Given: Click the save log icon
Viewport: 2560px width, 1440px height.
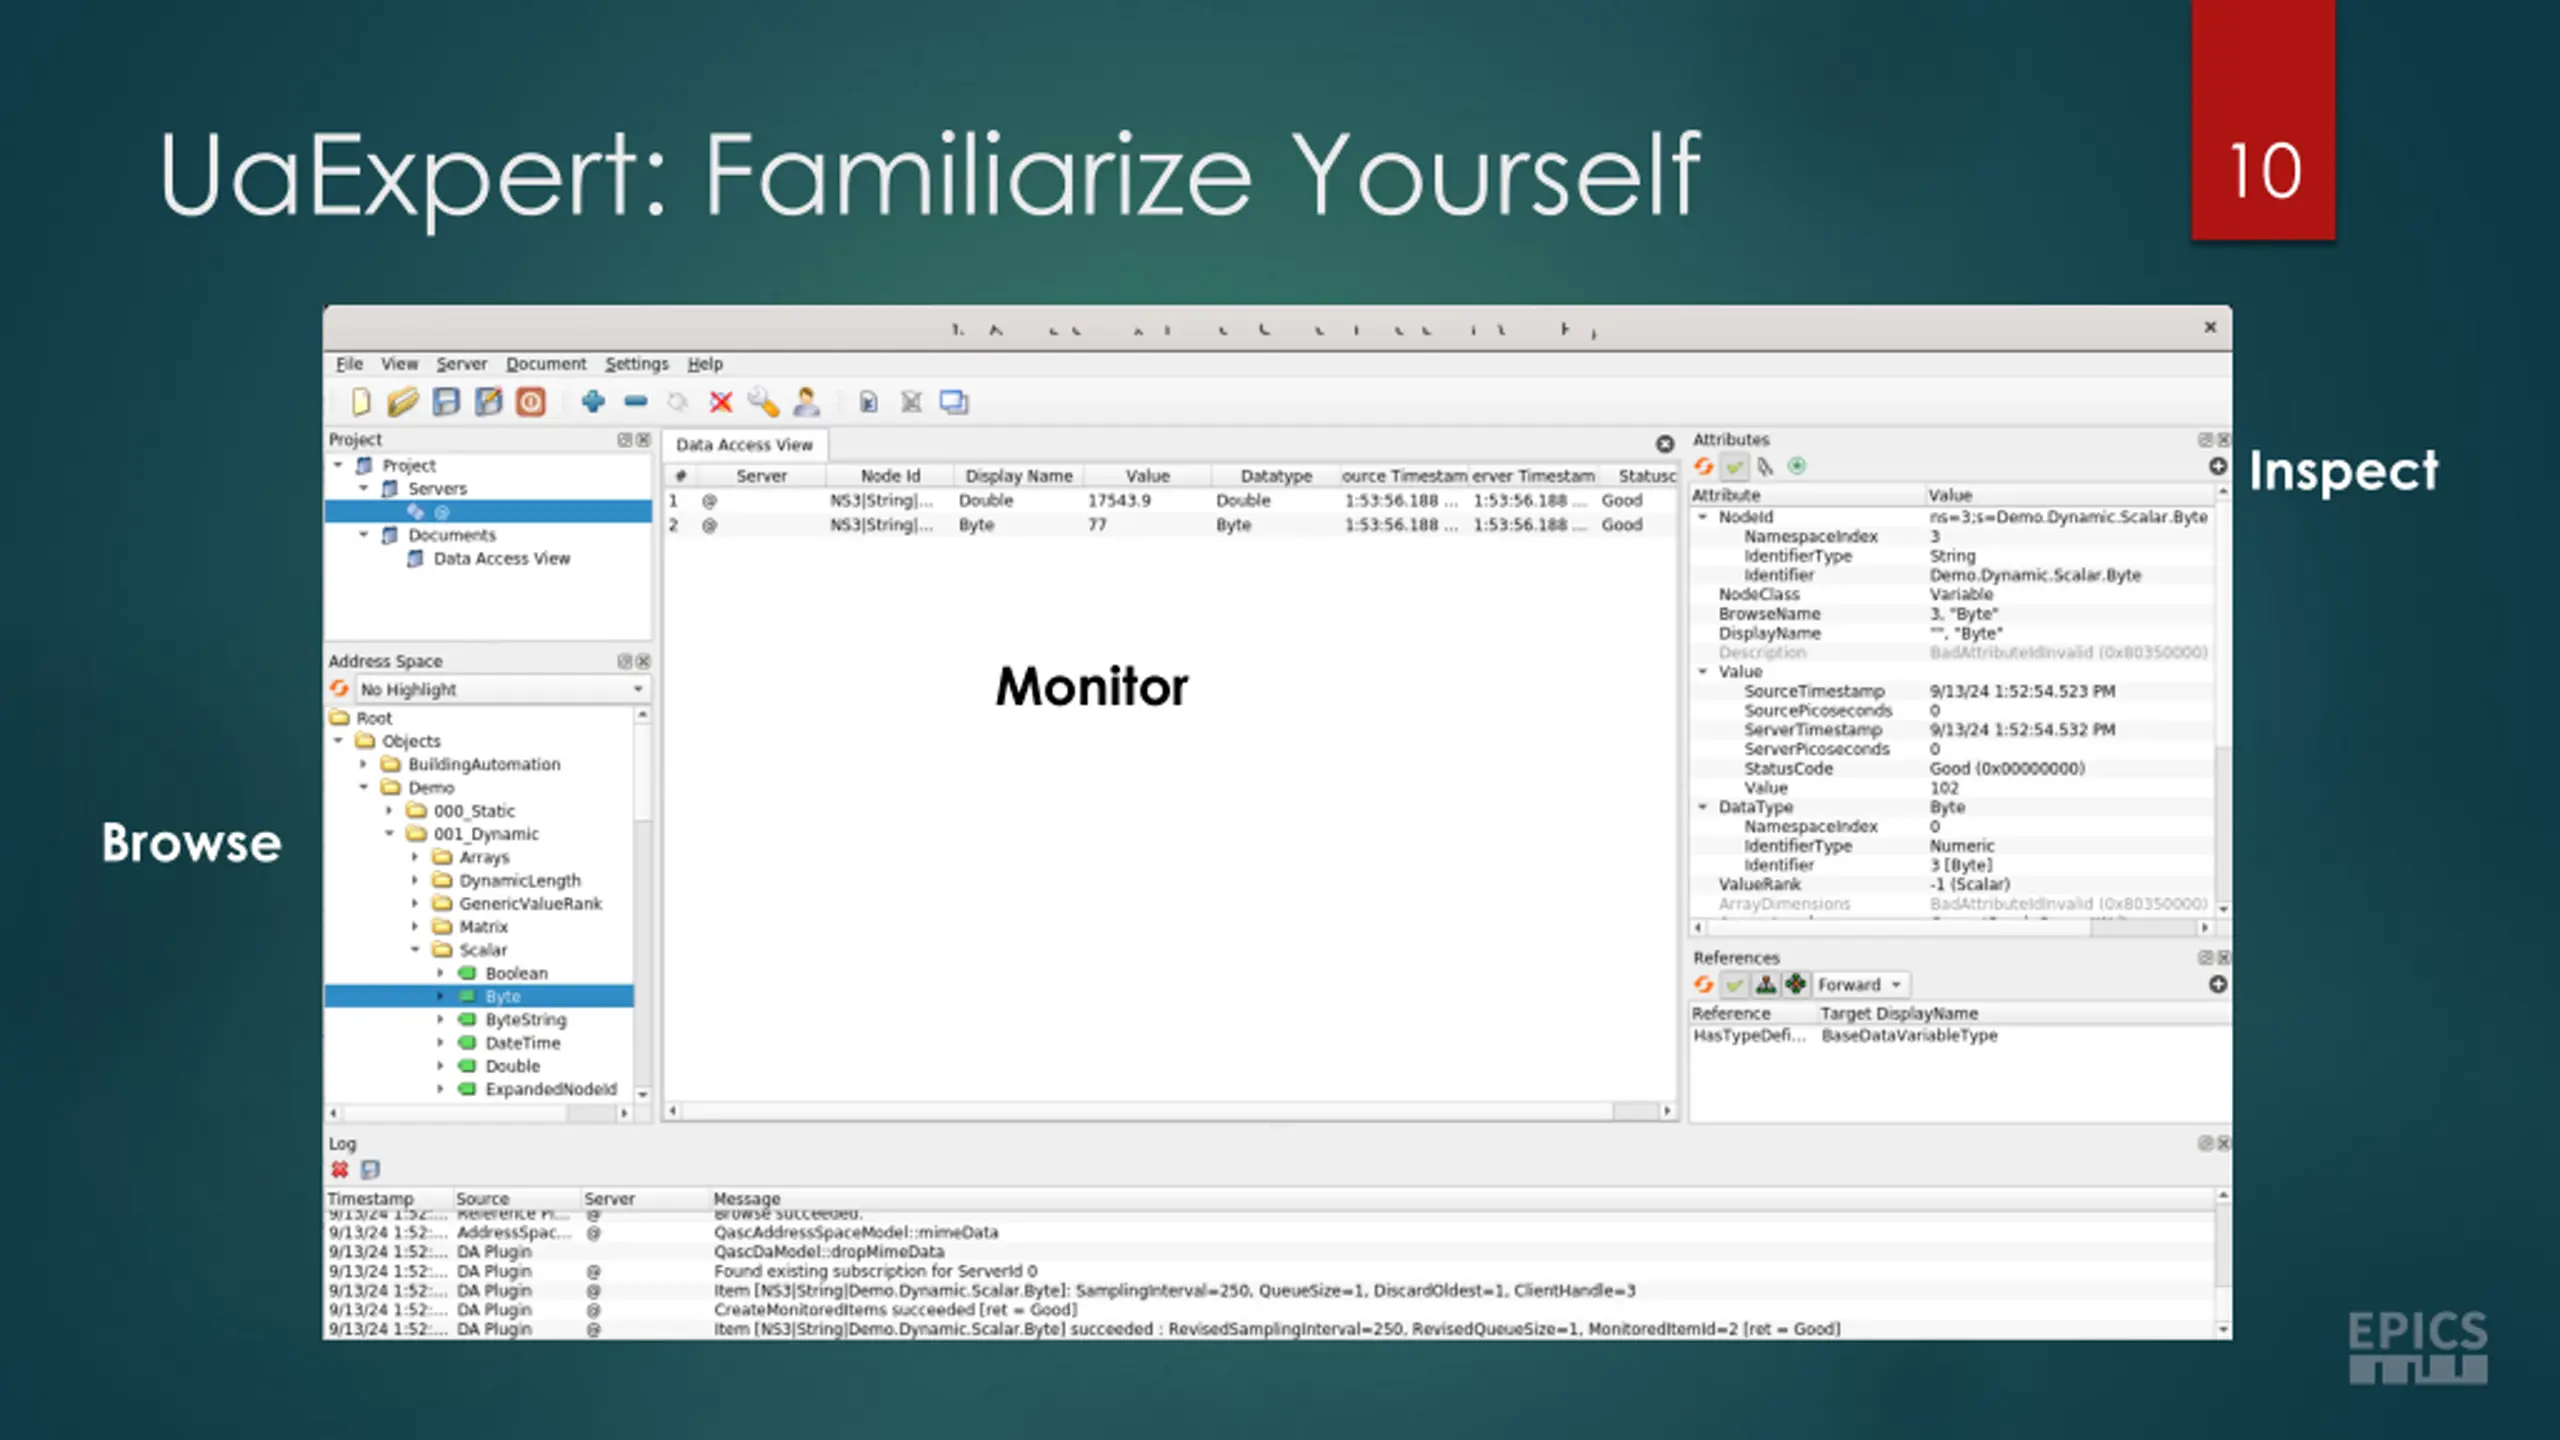Looking at the screenshot, I should point(370,1169).
